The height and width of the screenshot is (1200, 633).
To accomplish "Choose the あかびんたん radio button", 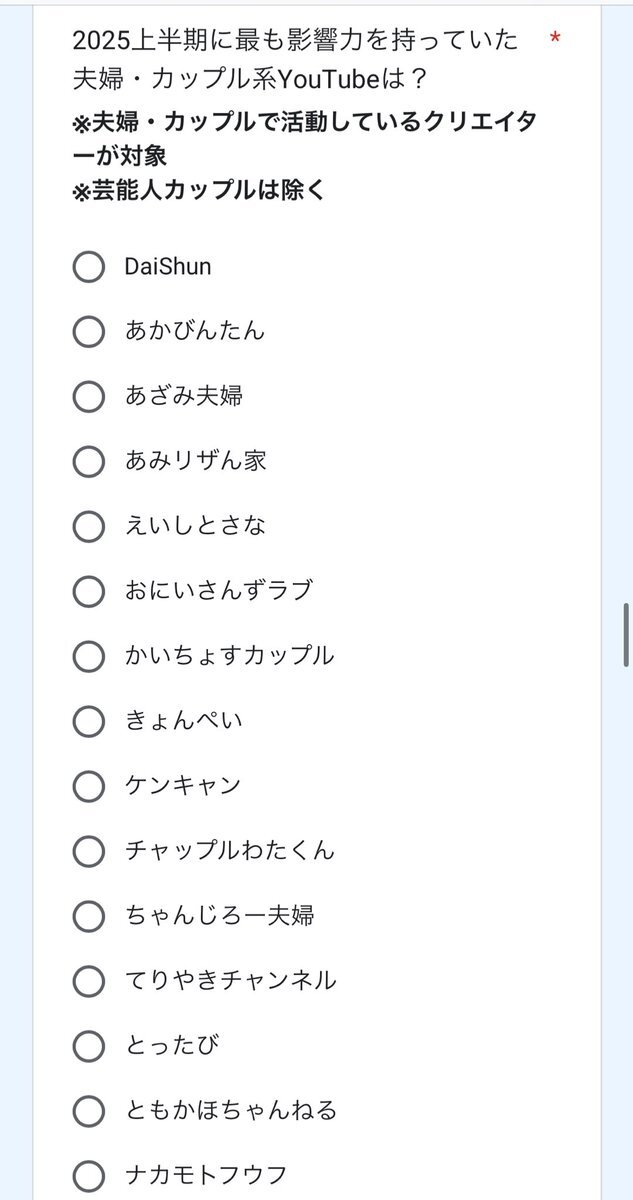I will click(89, 332).
